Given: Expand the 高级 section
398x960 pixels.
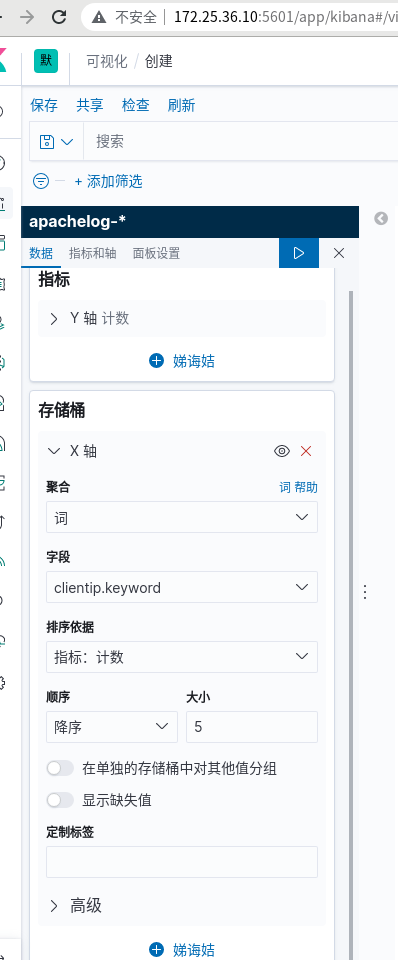Looking at the screenshot, I should click(75, 906).
